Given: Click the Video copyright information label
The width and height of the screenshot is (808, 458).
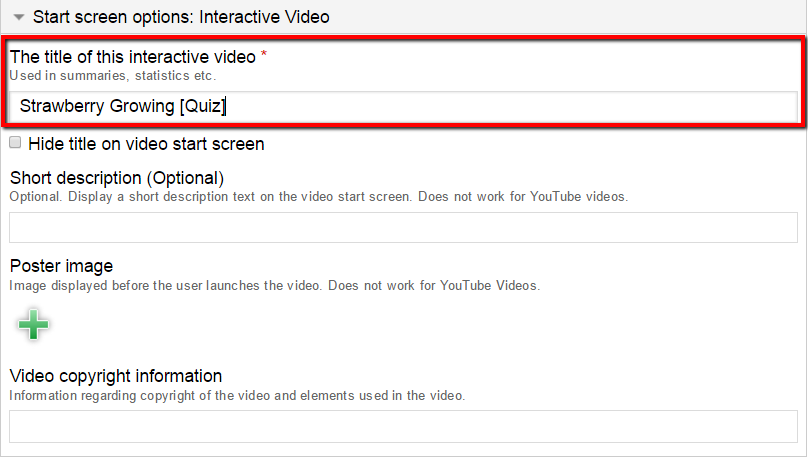Looking at the screenshot, I should 116,376.
